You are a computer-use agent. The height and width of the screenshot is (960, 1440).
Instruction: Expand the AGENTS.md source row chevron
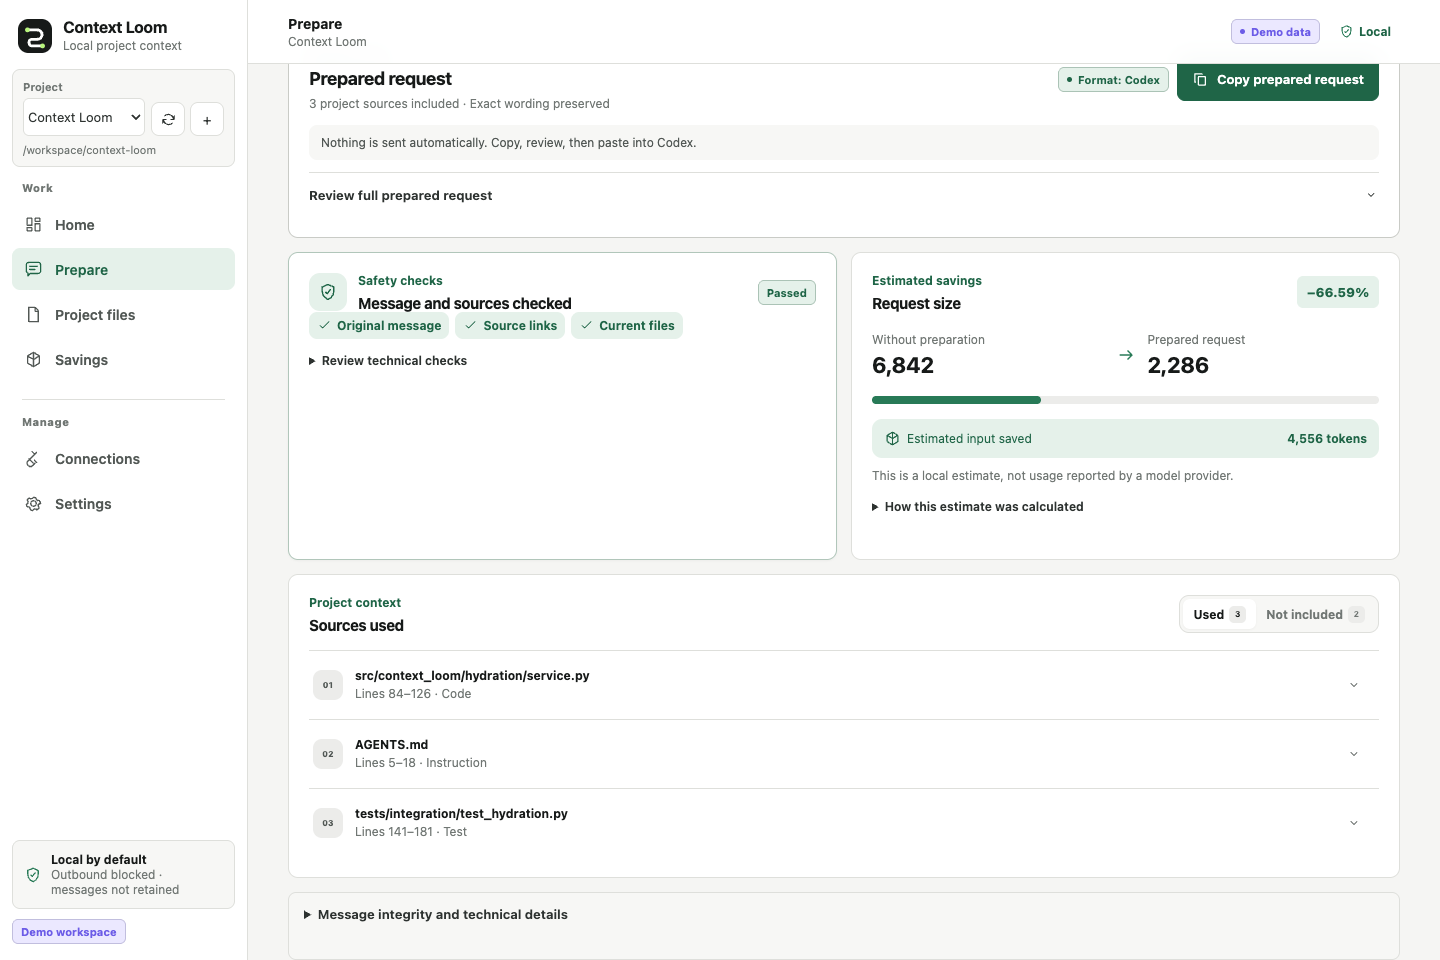(x=1354, y=754)
